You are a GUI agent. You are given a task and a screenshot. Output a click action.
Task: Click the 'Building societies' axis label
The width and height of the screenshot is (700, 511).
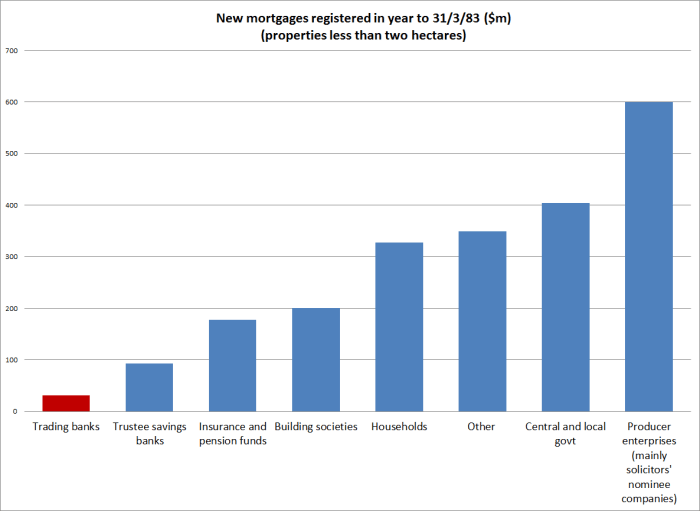click(316, 427)
